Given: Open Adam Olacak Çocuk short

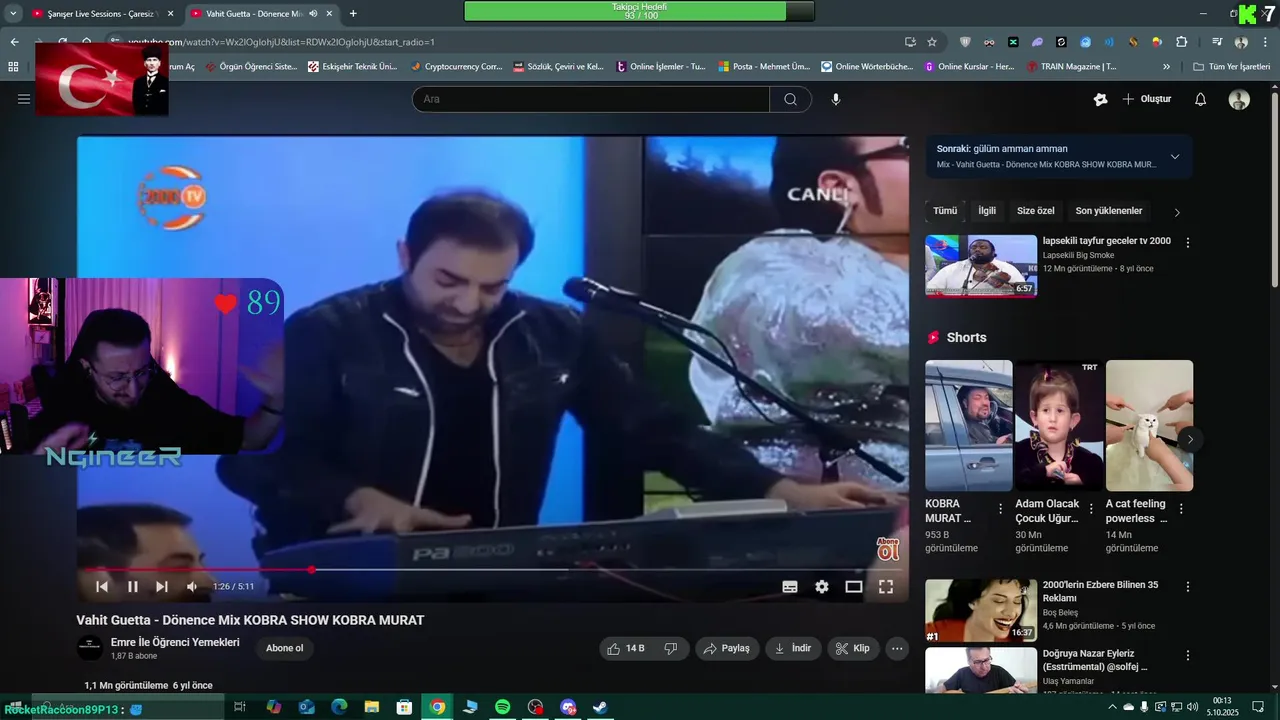Looking at the screenshot, I should tap(1059, 425).
